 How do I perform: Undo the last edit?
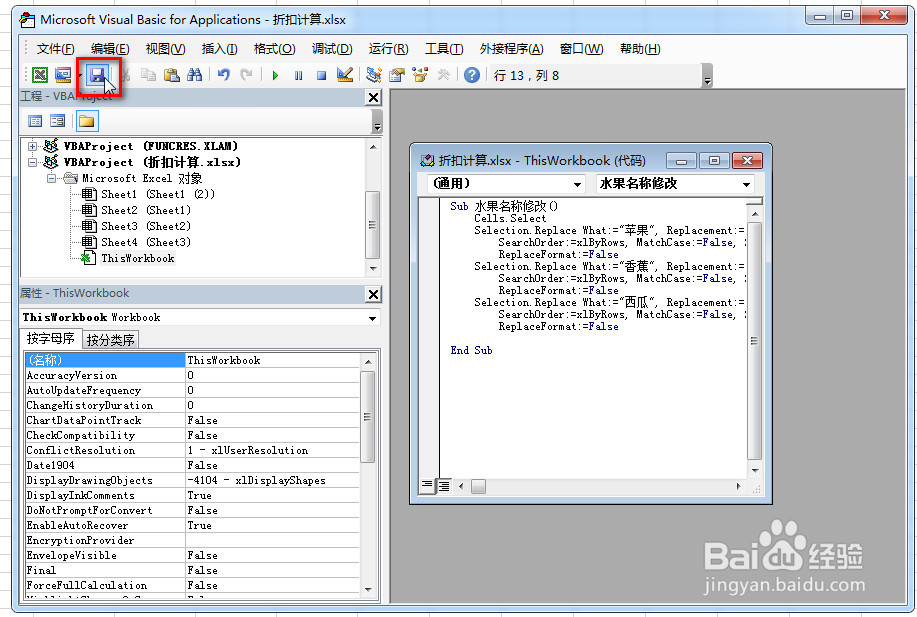click(x=223, y=75)
